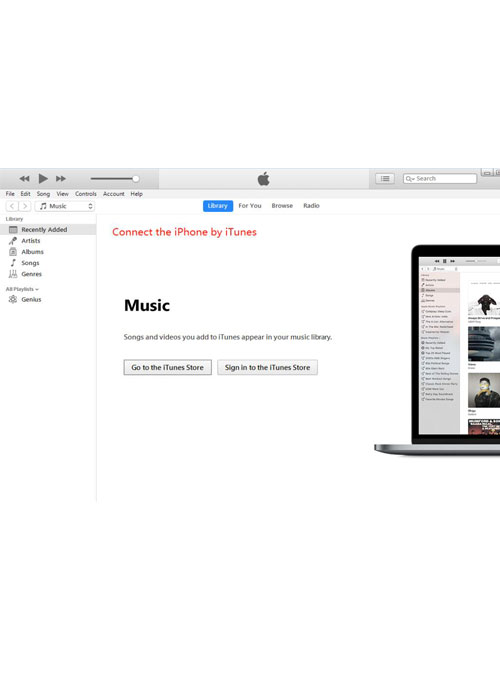500x700 pixels.
Task: Open the Account menu
Action: pyautogui.click(x=114, y=194)
